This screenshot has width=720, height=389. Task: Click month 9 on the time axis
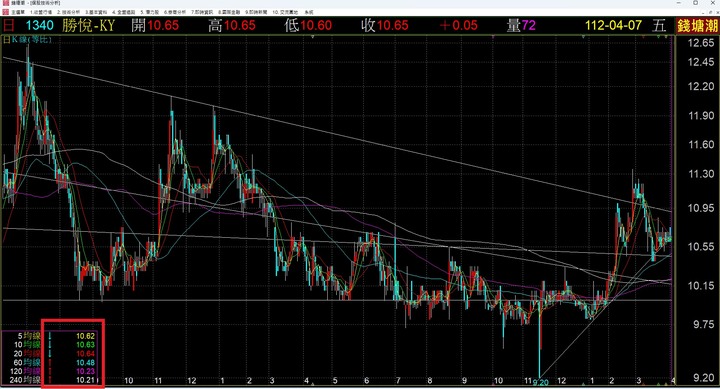pos(465,381)
